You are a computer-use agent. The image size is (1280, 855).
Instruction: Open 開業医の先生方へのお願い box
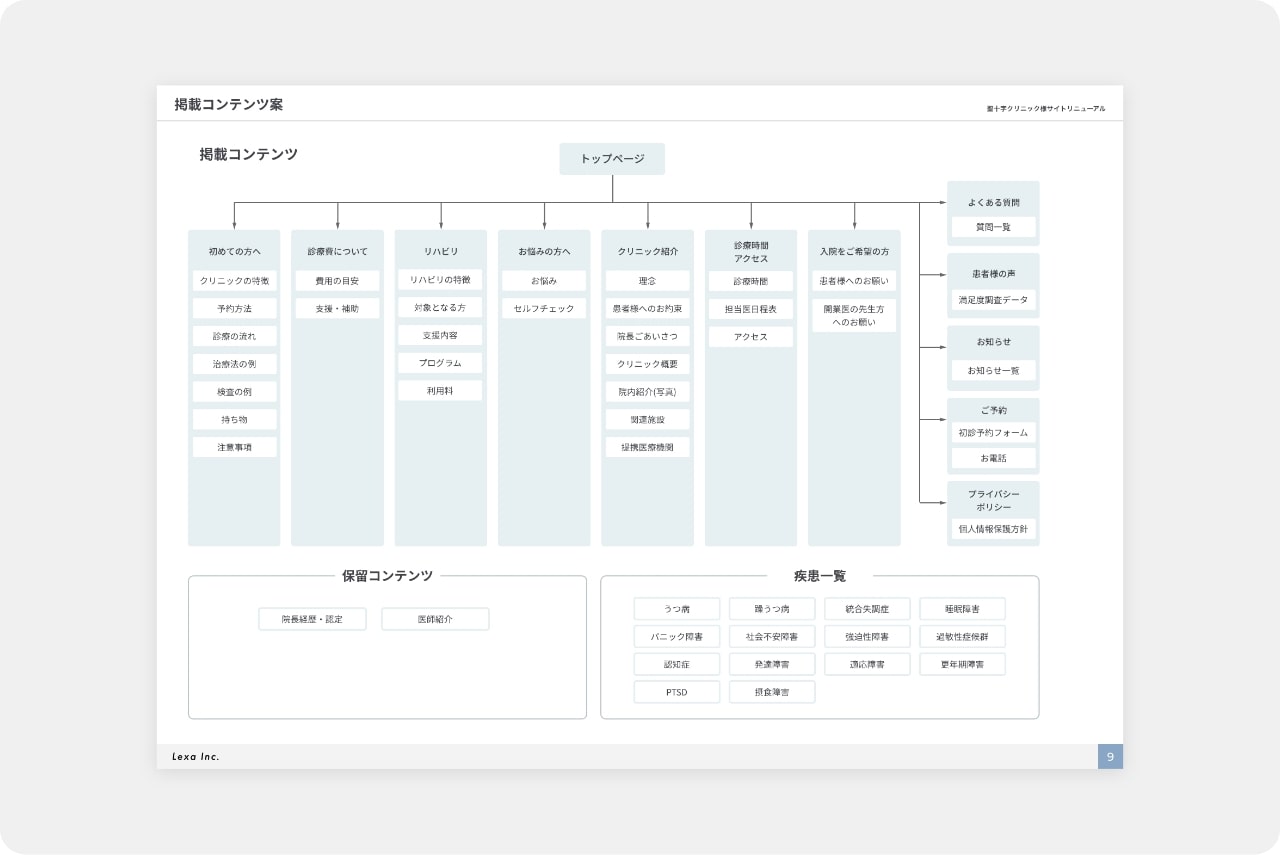coord(854,316)
